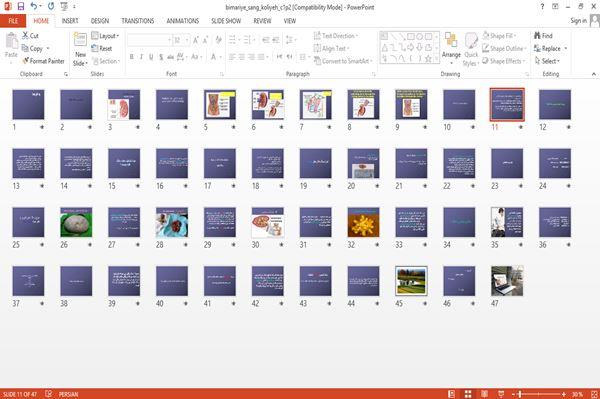Open the font name combo box

click(x=149, y=40)
